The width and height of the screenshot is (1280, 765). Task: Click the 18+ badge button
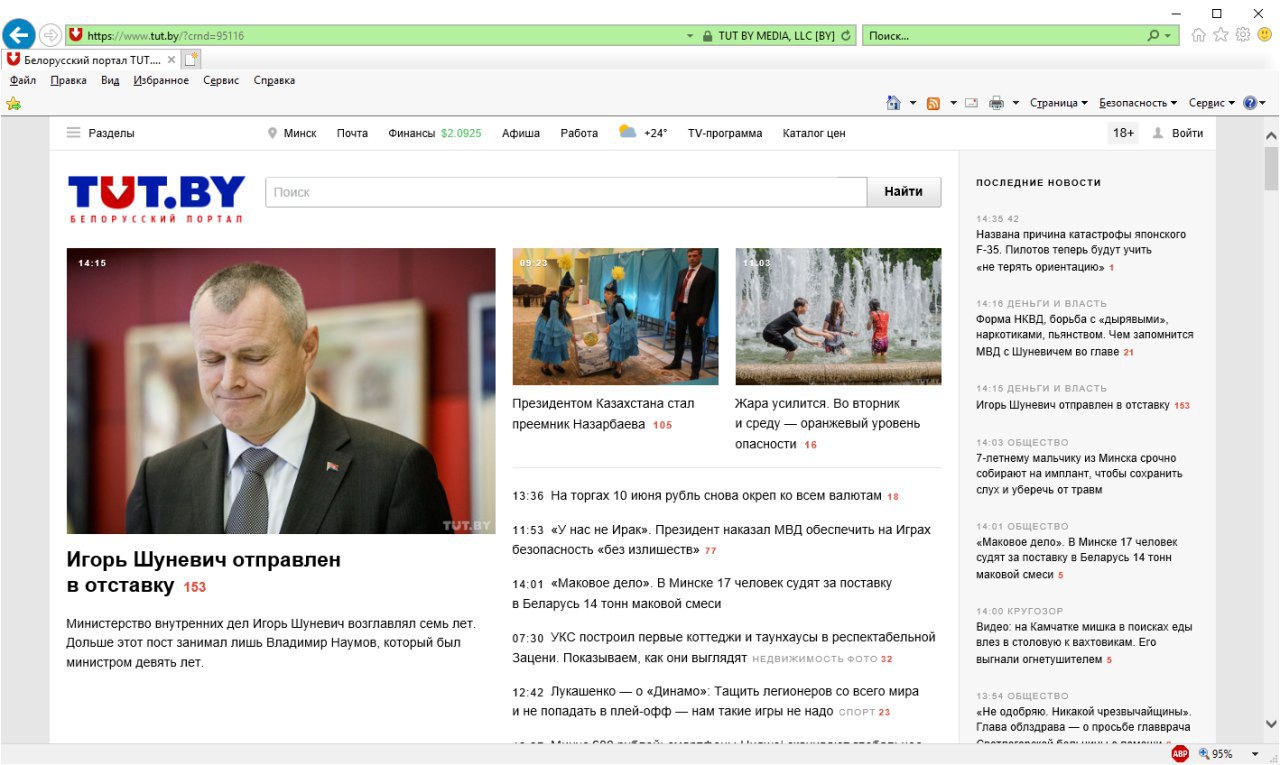click(x=1123, y=133)
